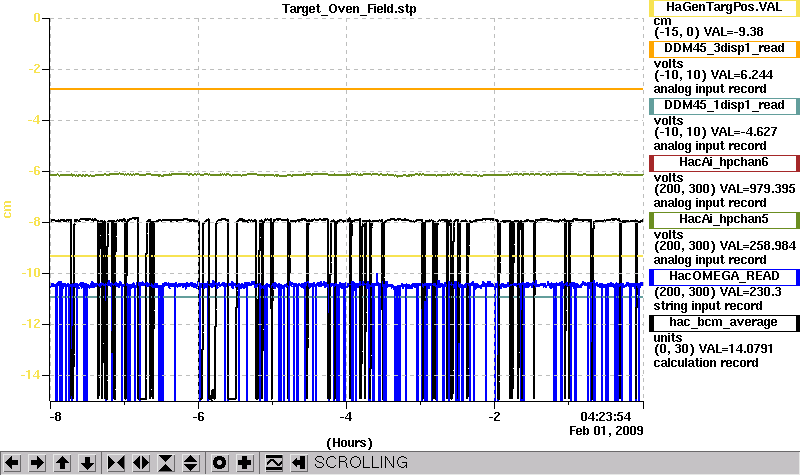
Task: Zoom in vertically with hourglass-shaped icon
Action: point(166,463)
